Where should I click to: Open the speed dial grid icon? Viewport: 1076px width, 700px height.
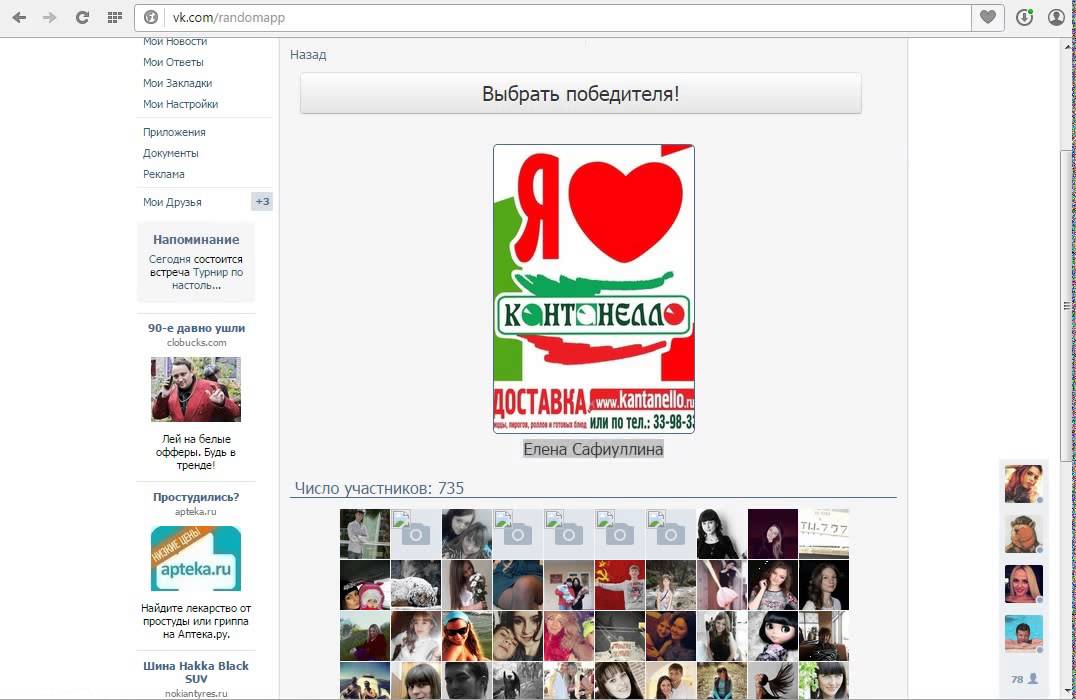click(115, 17)
